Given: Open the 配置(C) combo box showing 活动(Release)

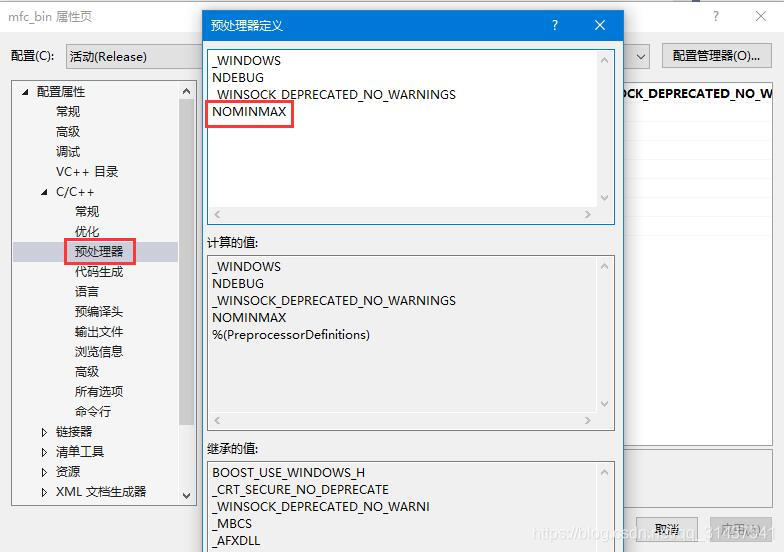Looking at the screenshot, I should (134, 56).
